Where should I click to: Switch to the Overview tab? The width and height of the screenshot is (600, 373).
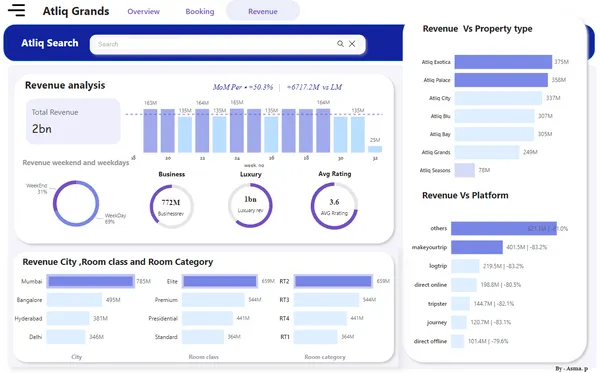tap(143, 11)
